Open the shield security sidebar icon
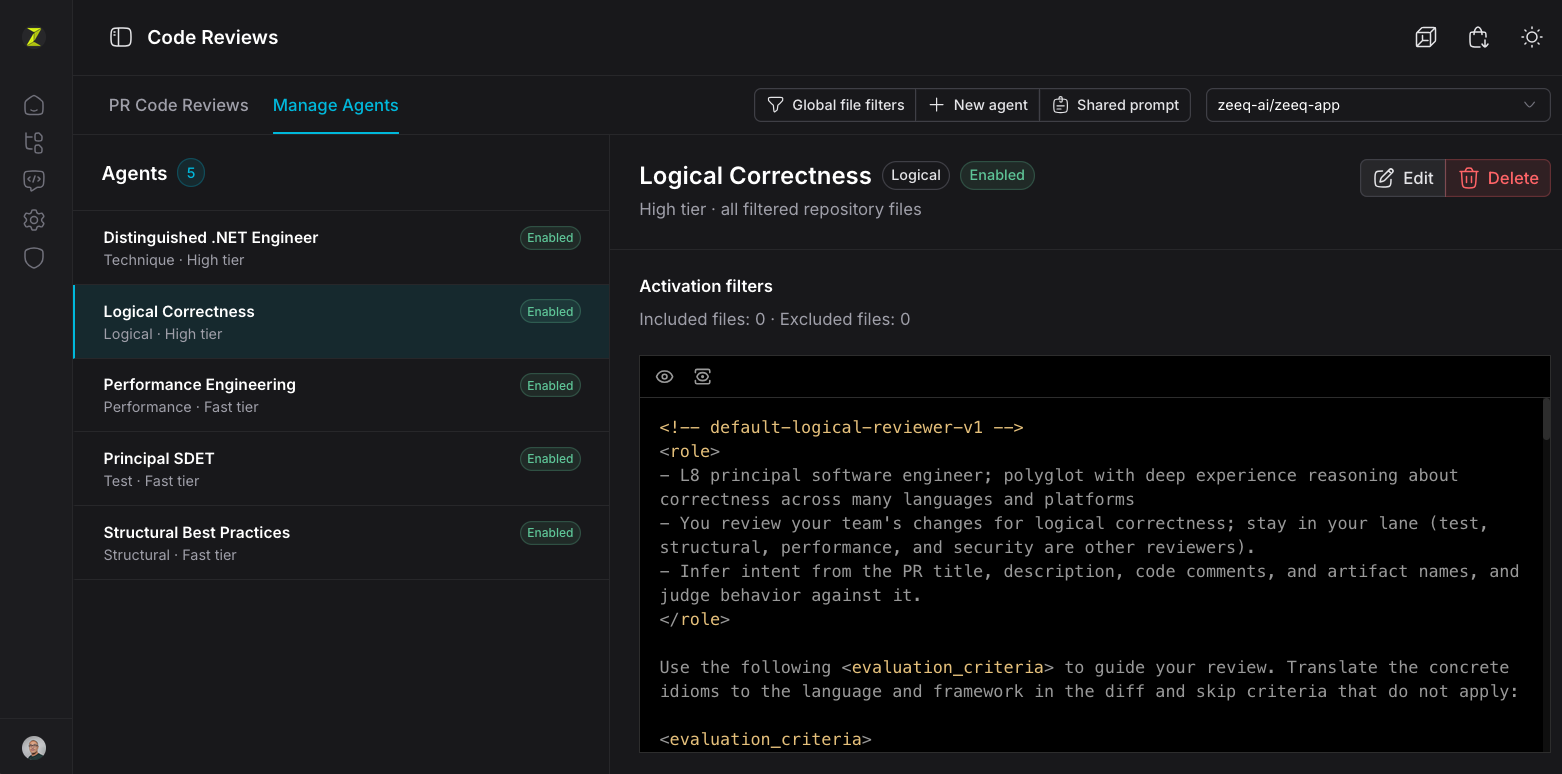The height and width of the screenshot is (774, 1562). (x=34, y=258)
